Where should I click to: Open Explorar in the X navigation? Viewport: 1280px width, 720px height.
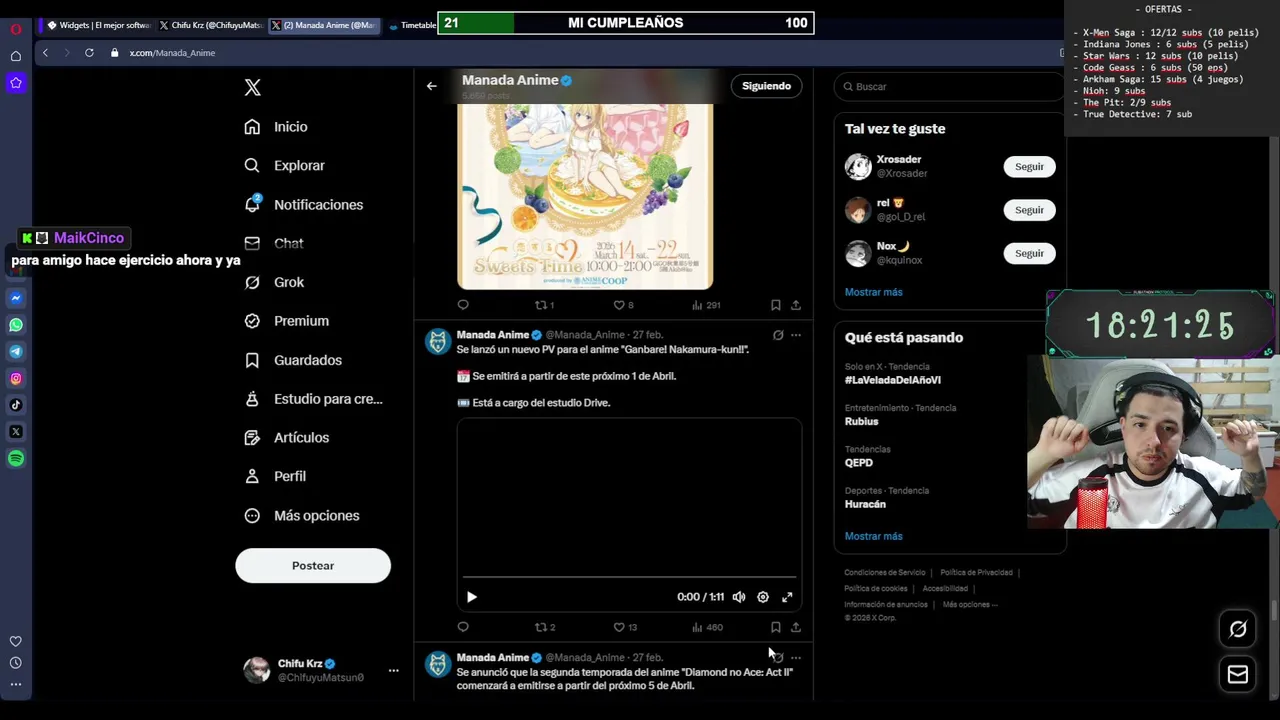click(285, 166)
